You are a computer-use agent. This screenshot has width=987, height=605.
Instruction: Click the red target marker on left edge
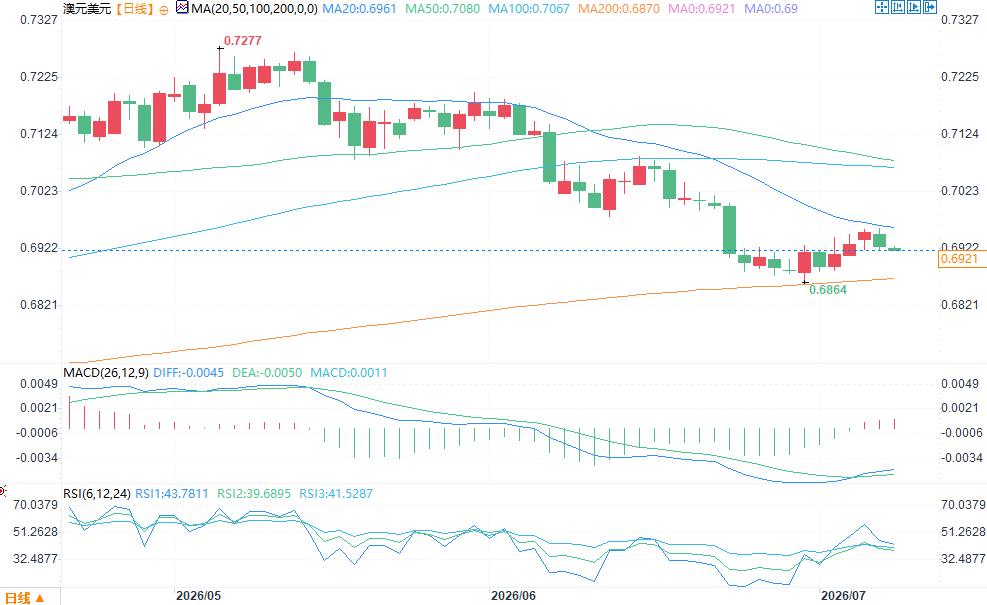click(2, 490)
